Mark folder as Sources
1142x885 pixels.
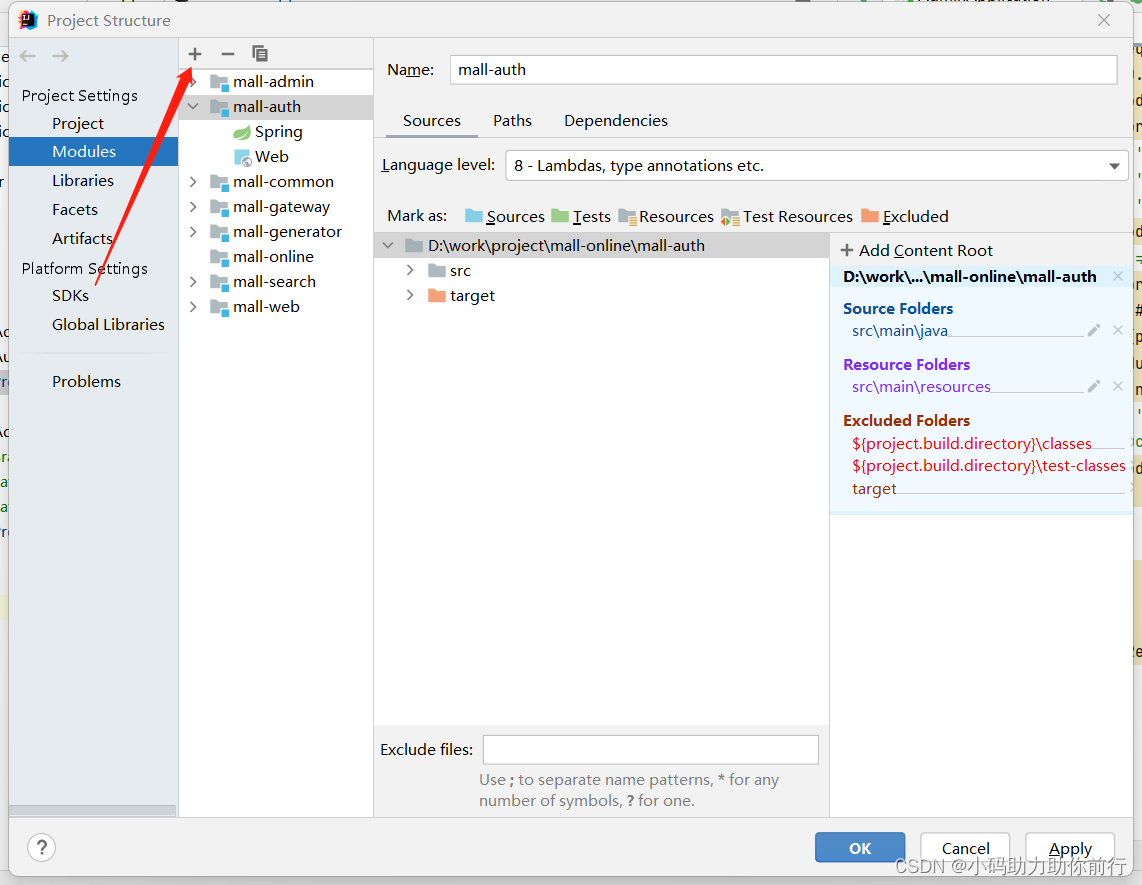pos(505,216)
